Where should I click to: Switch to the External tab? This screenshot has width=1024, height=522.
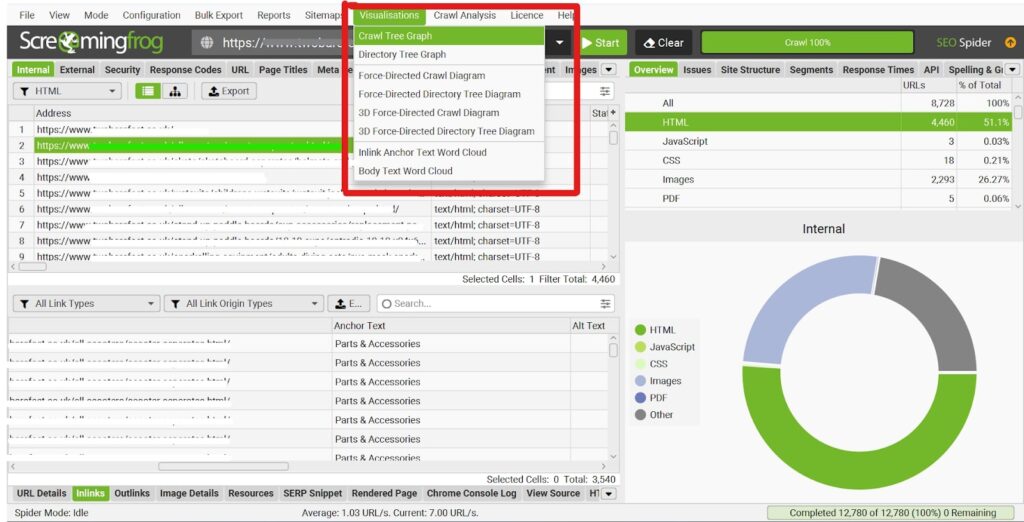77,70
